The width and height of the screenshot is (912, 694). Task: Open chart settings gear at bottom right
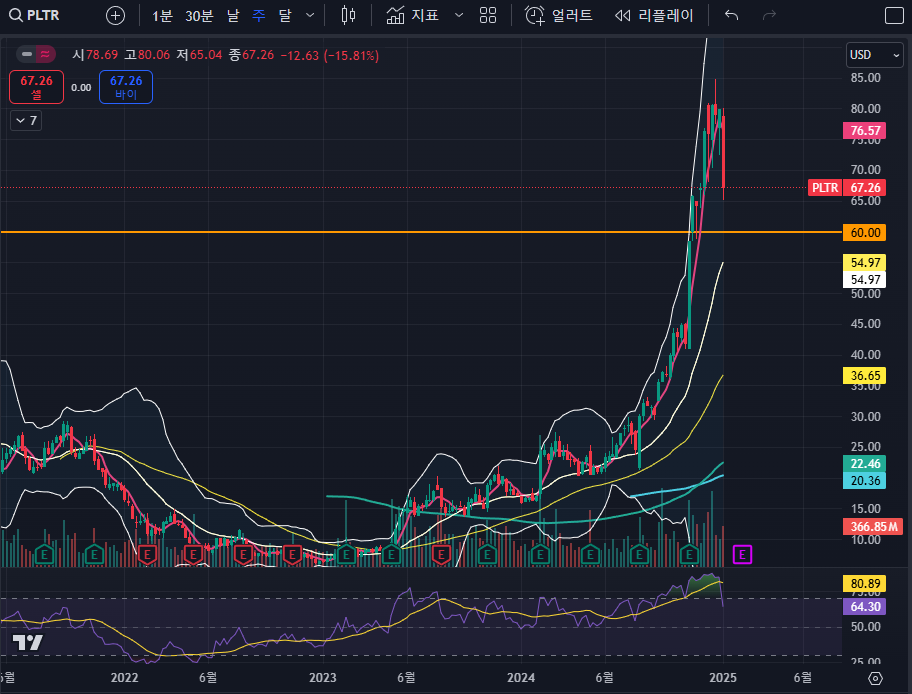(875, 678)
